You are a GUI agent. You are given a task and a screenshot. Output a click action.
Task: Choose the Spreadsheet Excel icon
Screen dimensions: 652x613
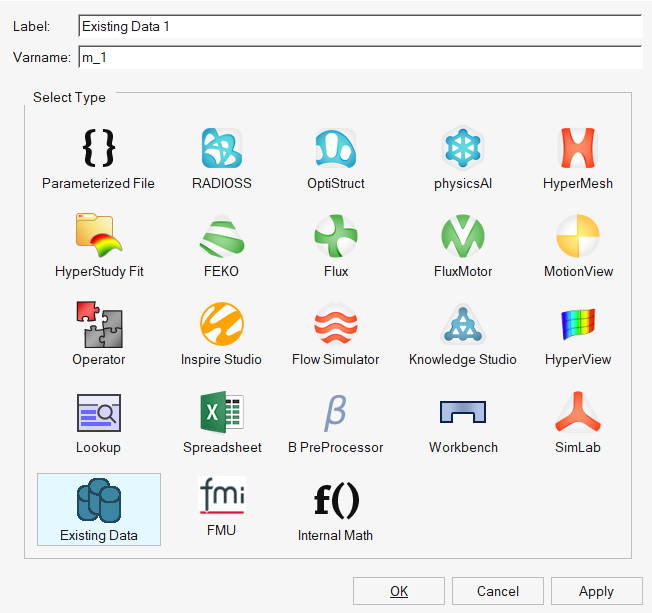[222, 412]
